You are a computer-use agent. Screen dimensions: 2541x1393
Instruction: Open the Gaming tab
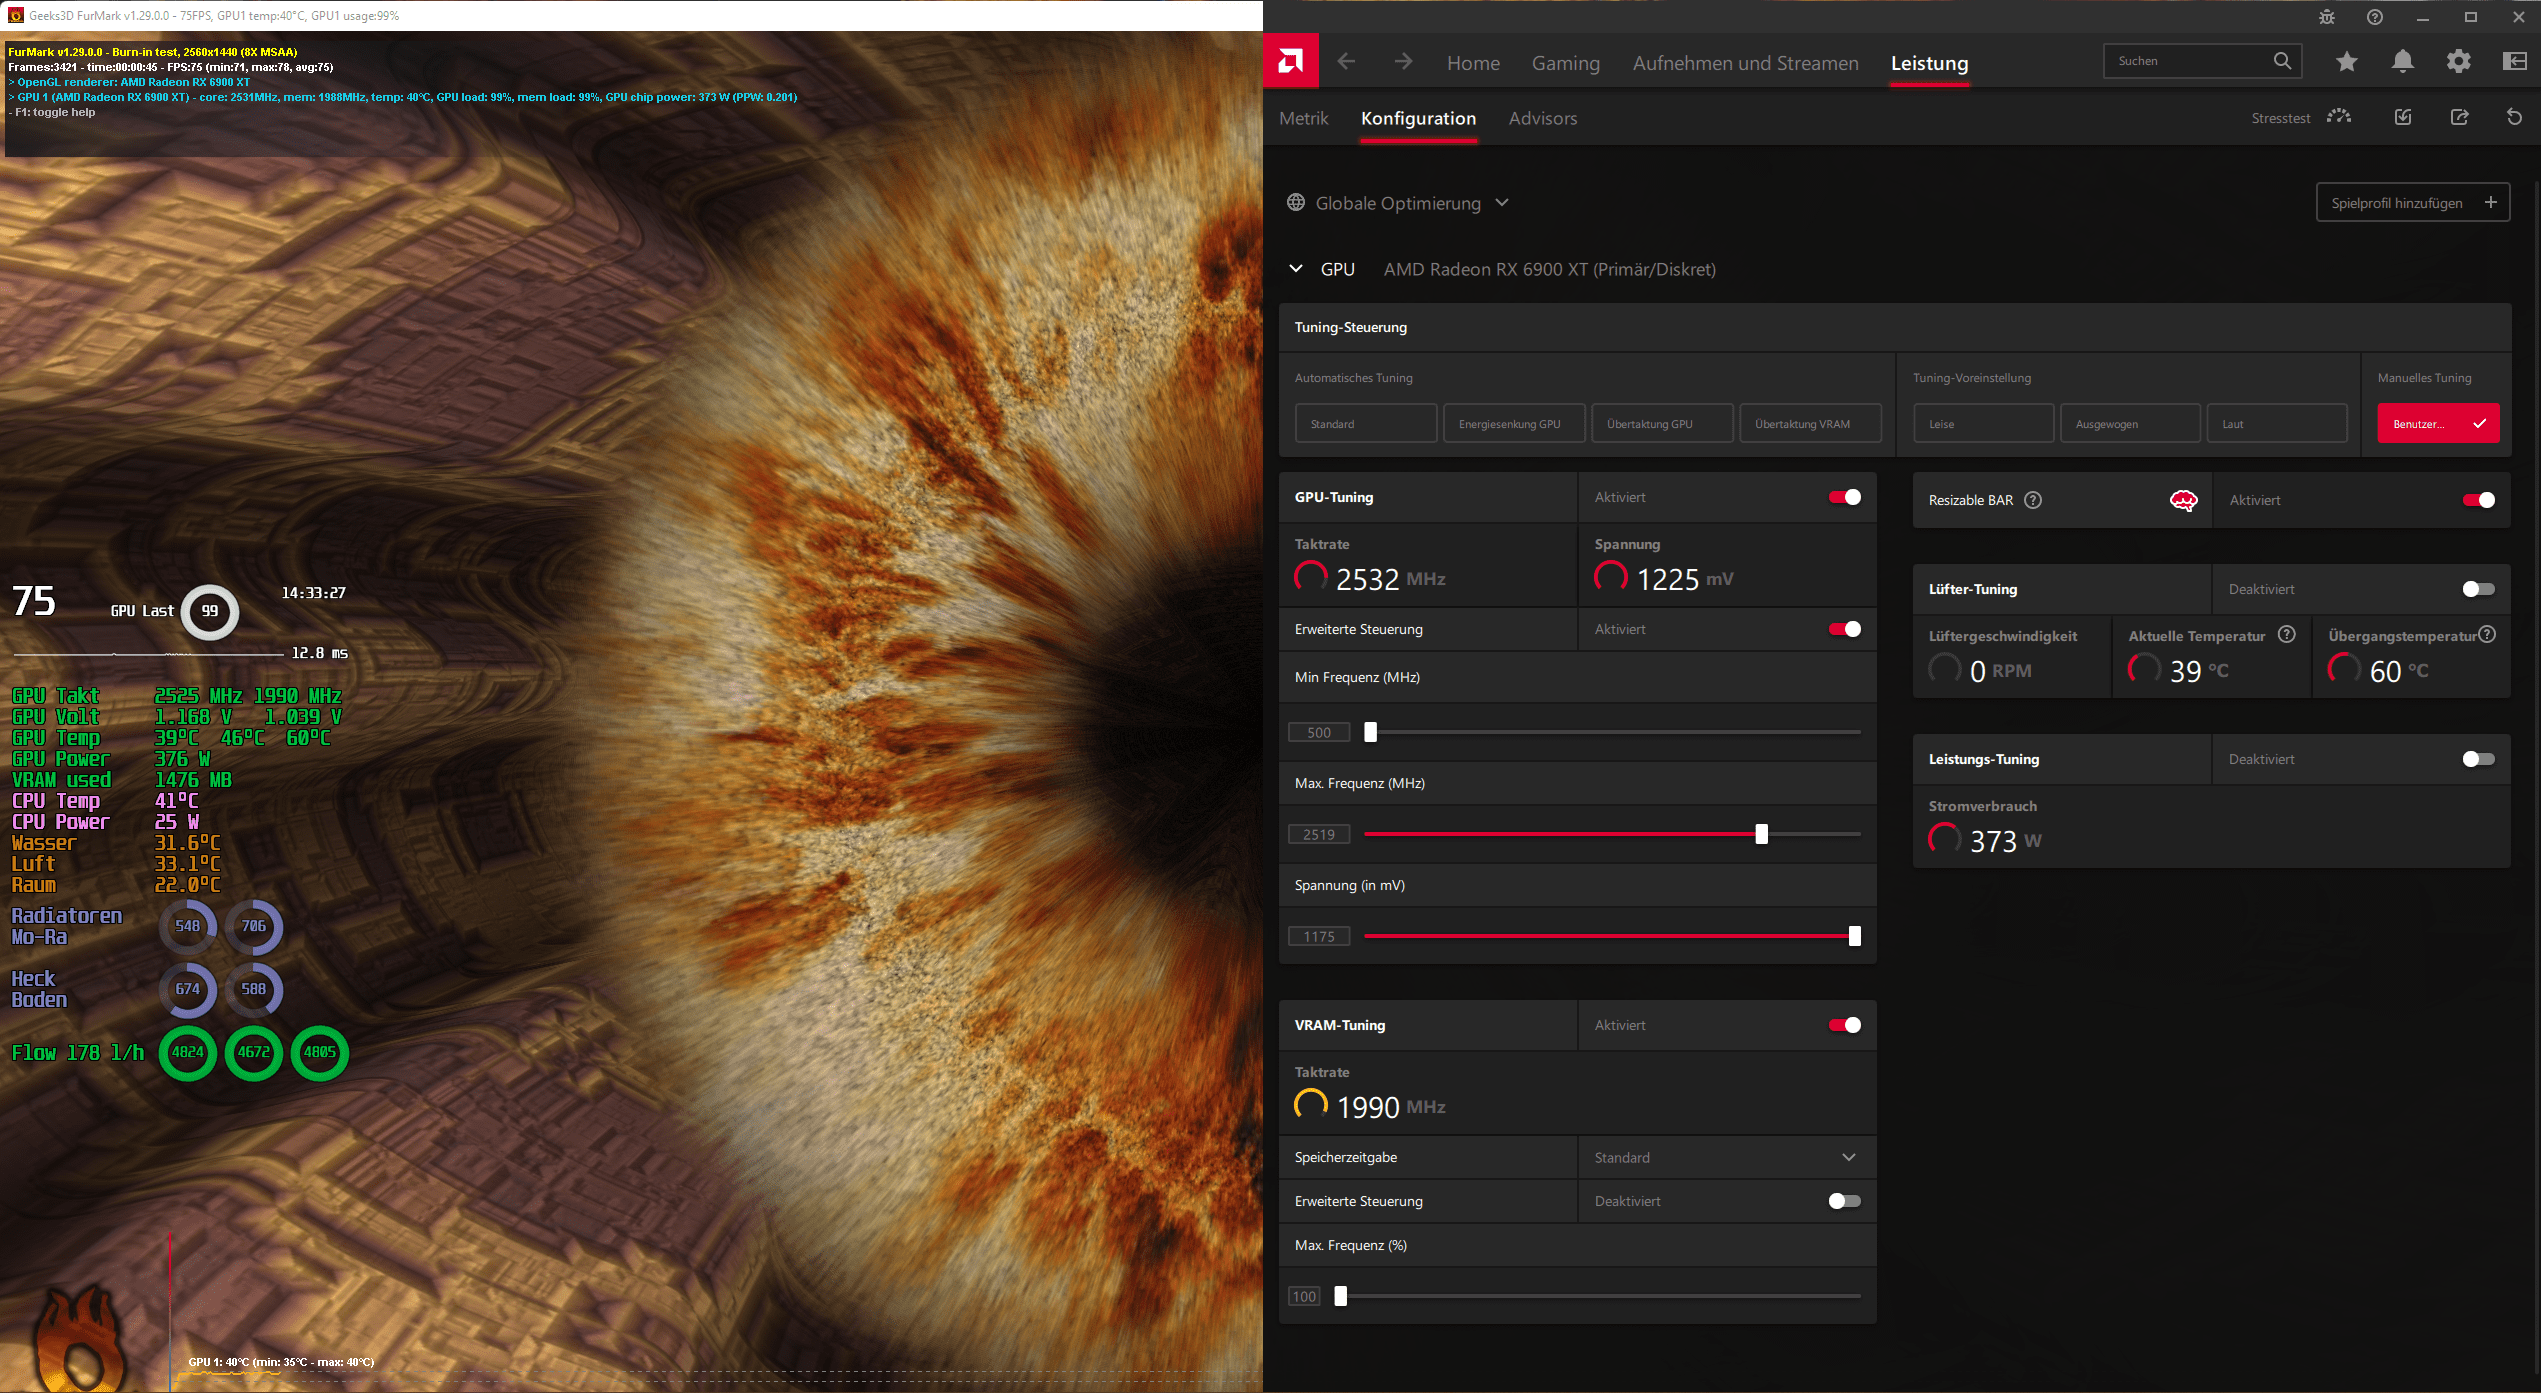coord(1565,63)
